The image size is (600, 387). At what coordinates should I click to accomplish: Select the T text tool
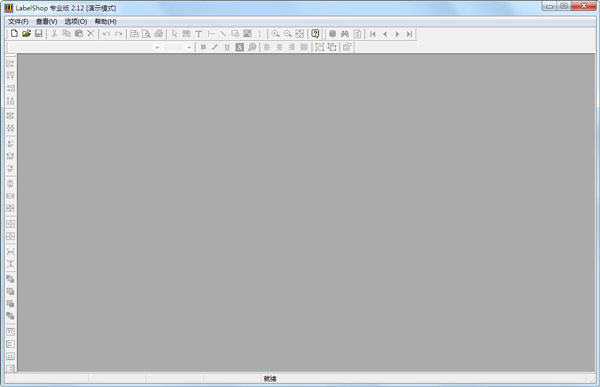coord(199,34)
